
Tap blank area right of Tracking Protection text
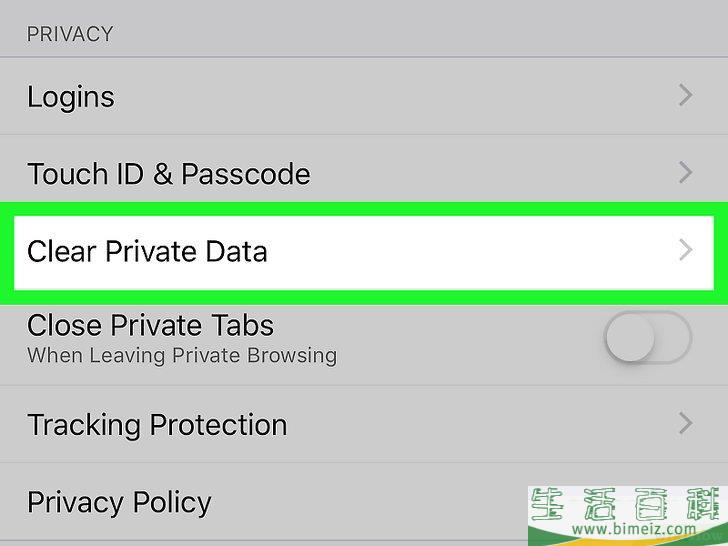[481, 424]
